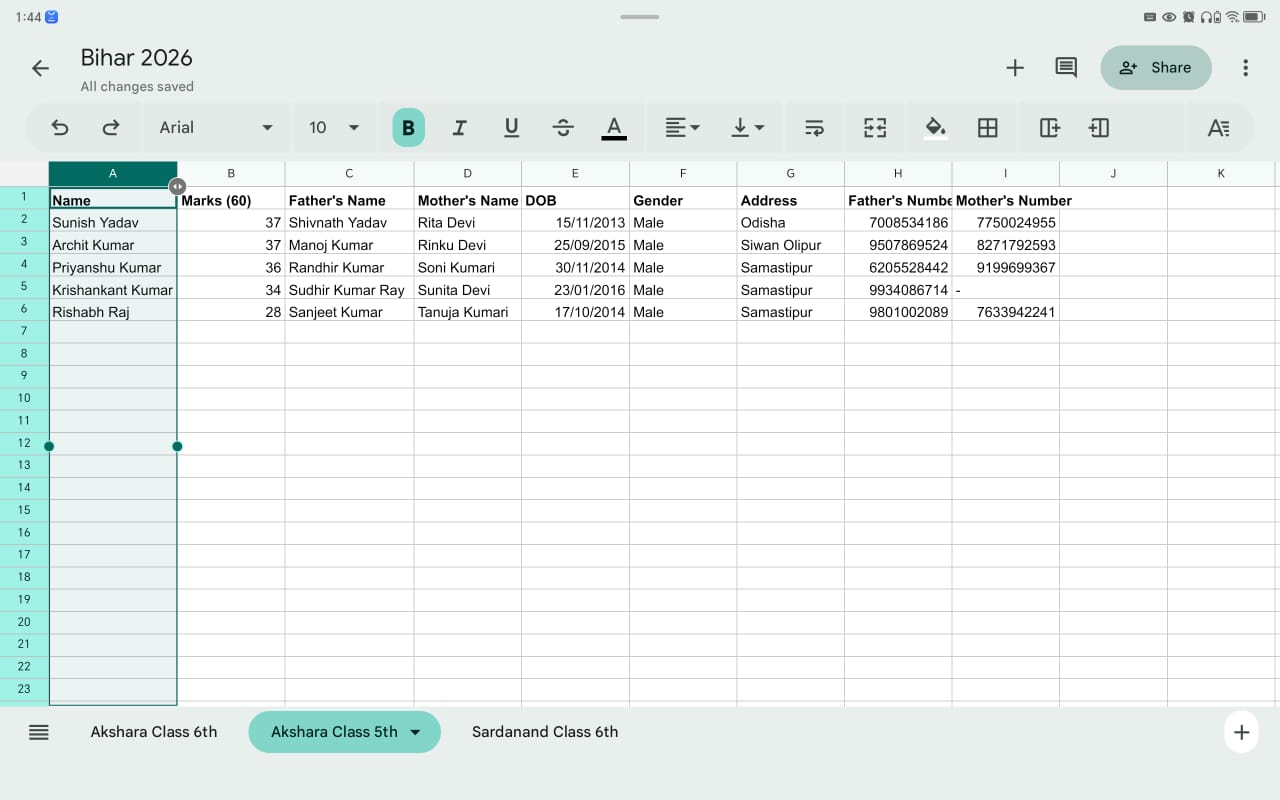Image resolution: width=1280 pixels, height=800 pixels.
Task: Open the fill color bucket
Action: 935,127
